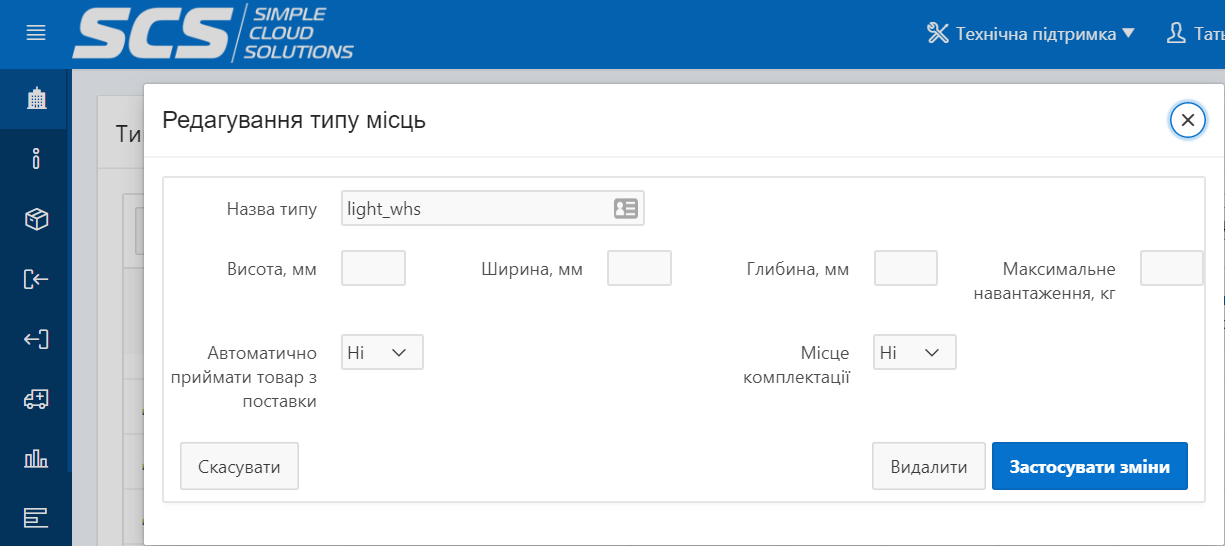This screenshot has height=546, width=1225.
Task: Open the outgoing arrow sidebar icon
Action: (x=36, y=339)
